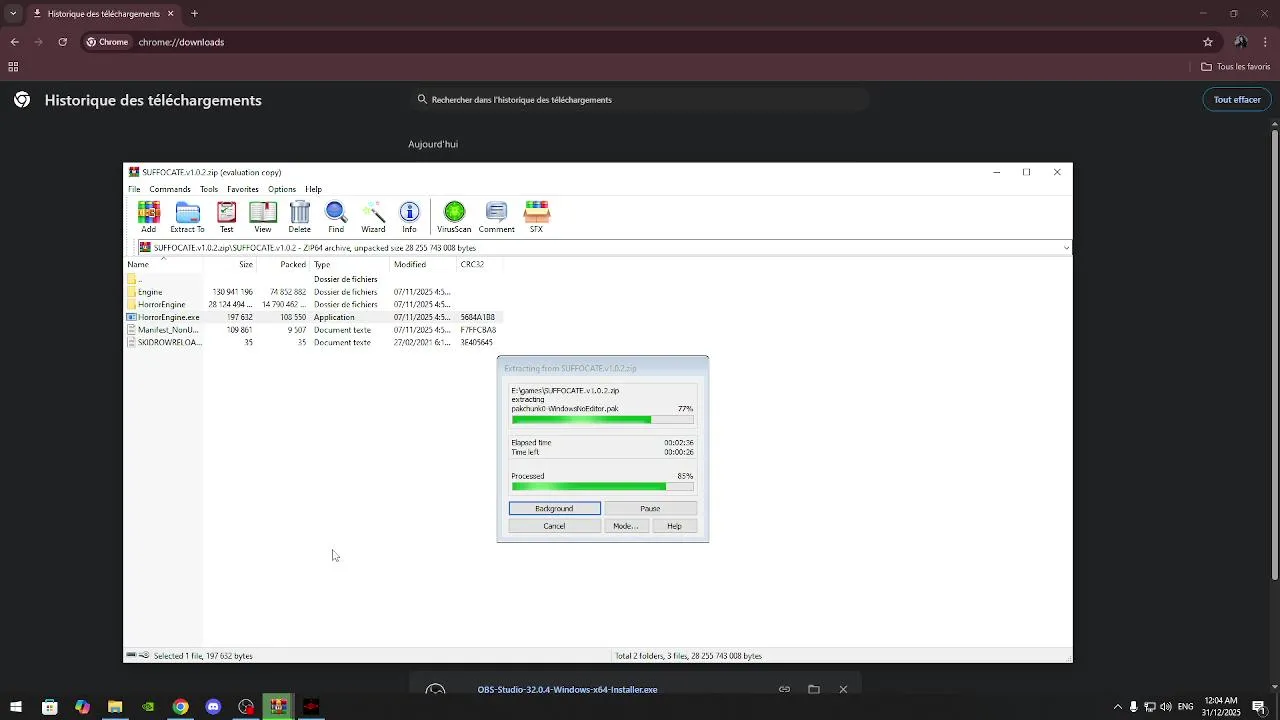
Task: Click Chrome's back arrow
Action: tap(14, 42)
